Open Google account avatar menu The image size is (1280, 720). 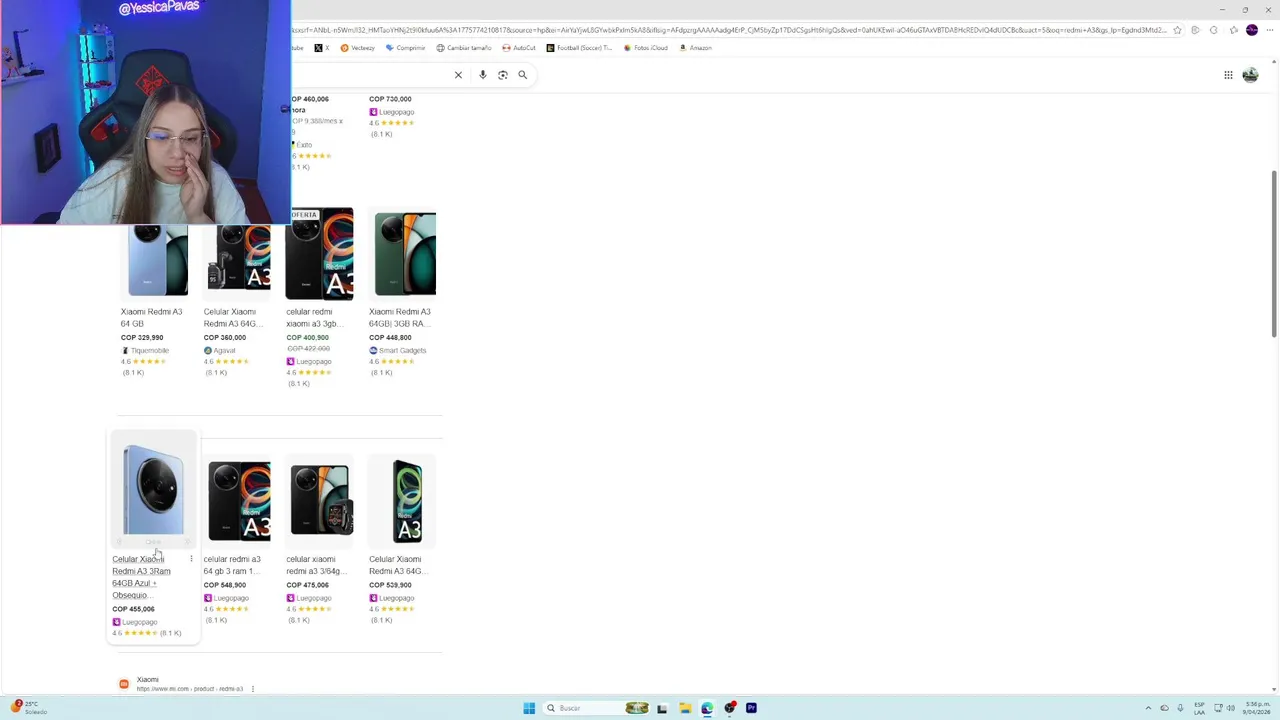click(1250, 75)
